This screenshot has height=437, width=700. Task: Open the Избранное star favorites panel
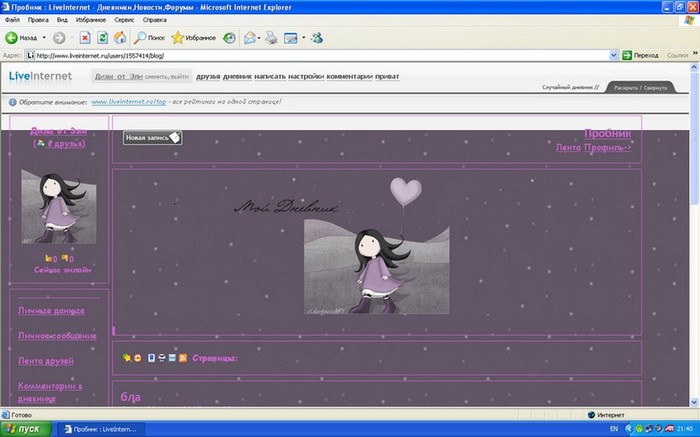pyautogui.click(x=193, y=38)
